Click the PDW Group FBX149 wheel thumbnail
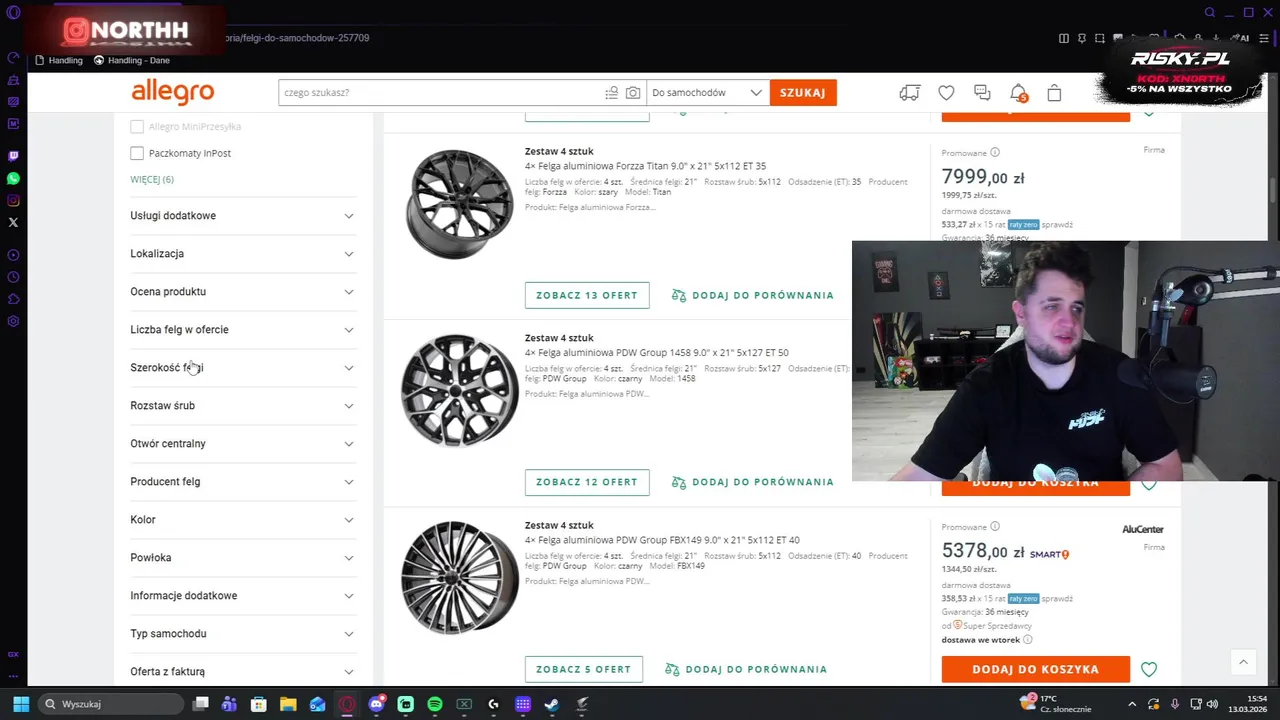Screen dimensions: 1280x720 (x=459, y=577)
